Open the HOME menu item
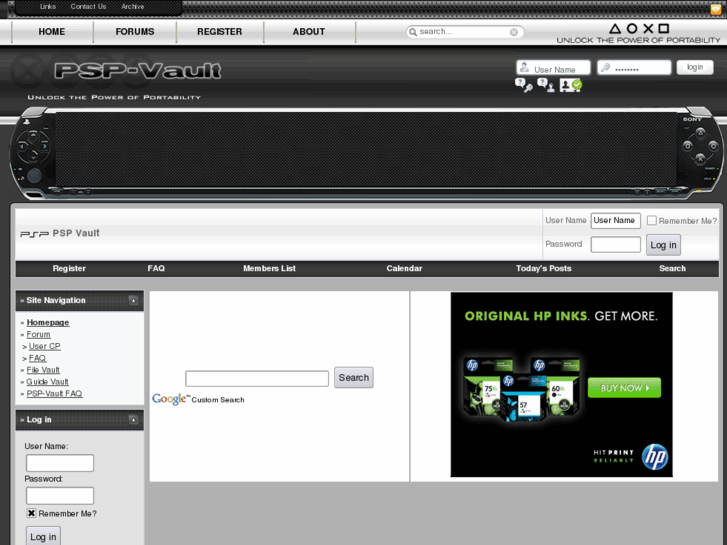Screen dimensions: 727x545 (52, 32)
